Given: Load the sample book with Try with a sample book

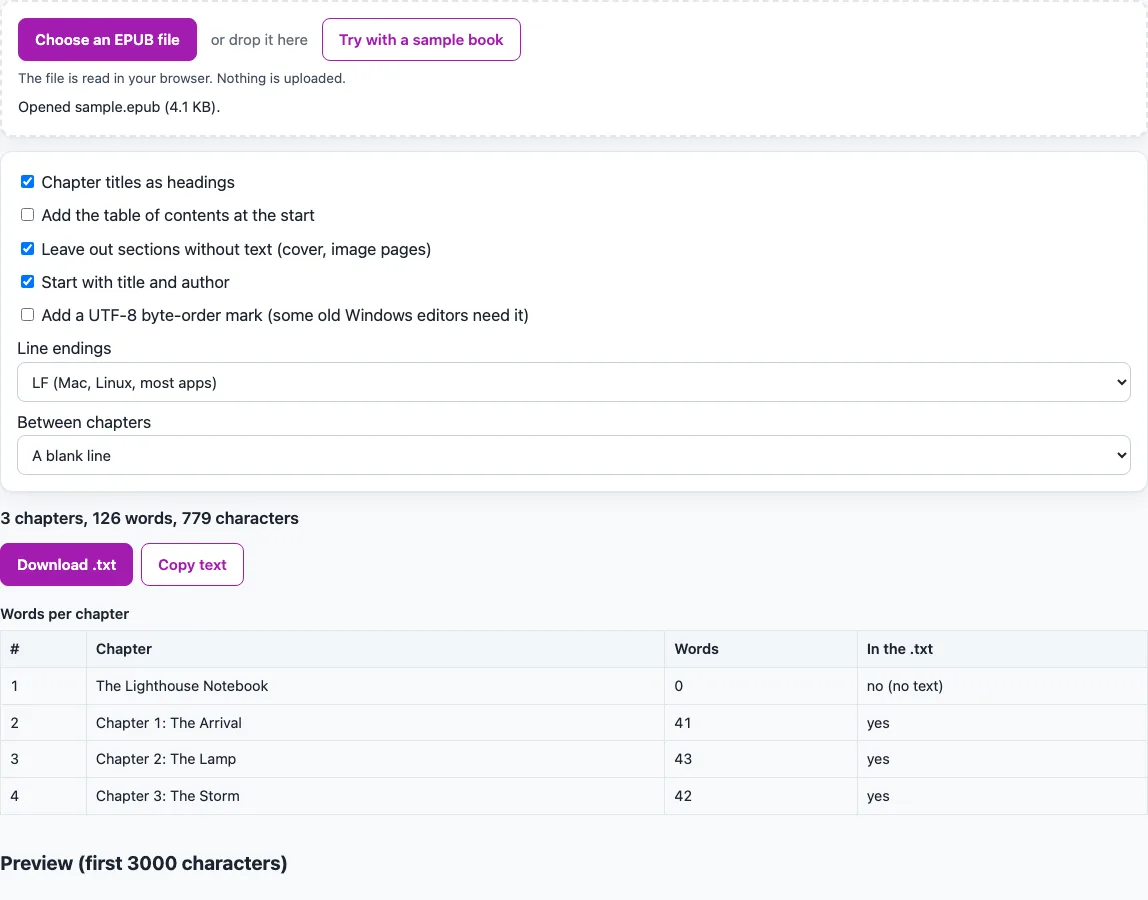Looking at the screenshot, I should pos(421,40).
